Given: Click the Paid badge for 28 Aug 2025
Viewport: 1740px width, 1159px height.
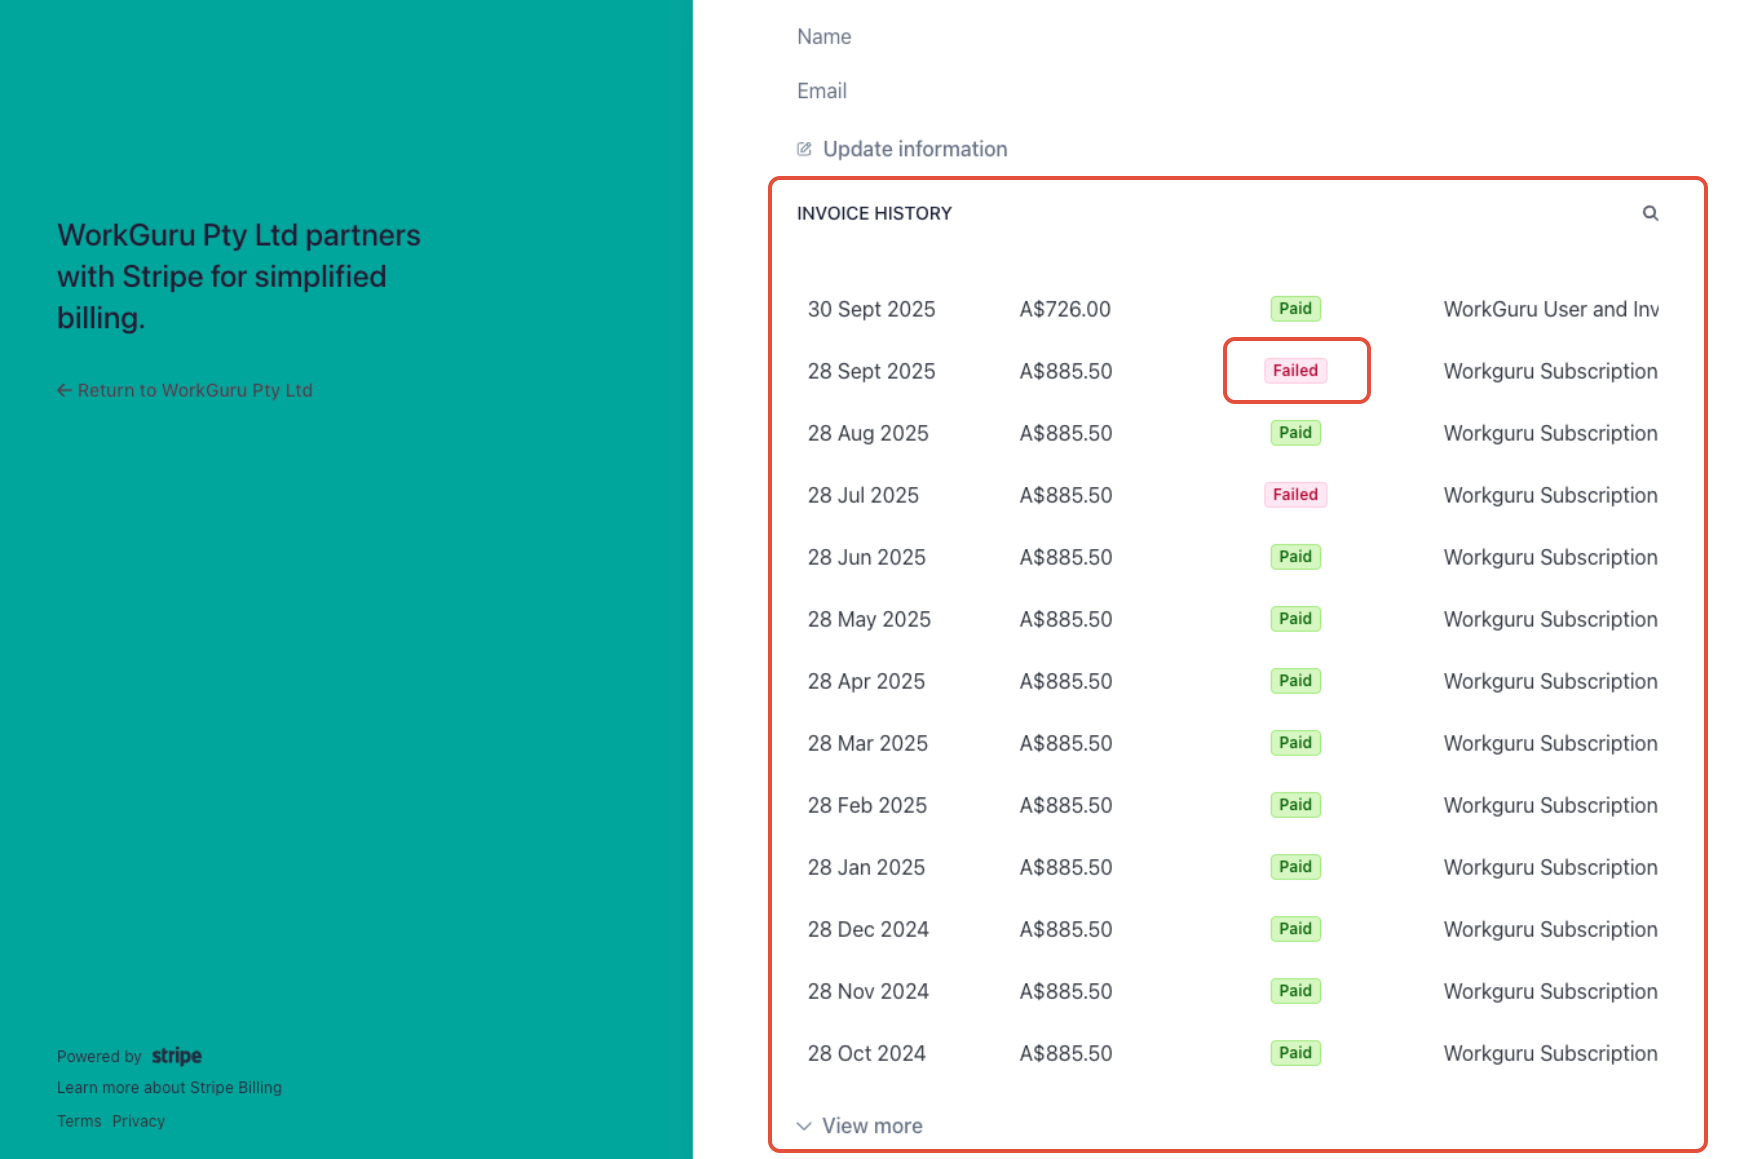Looking at the screenshot, I should tap(1295, 433).
